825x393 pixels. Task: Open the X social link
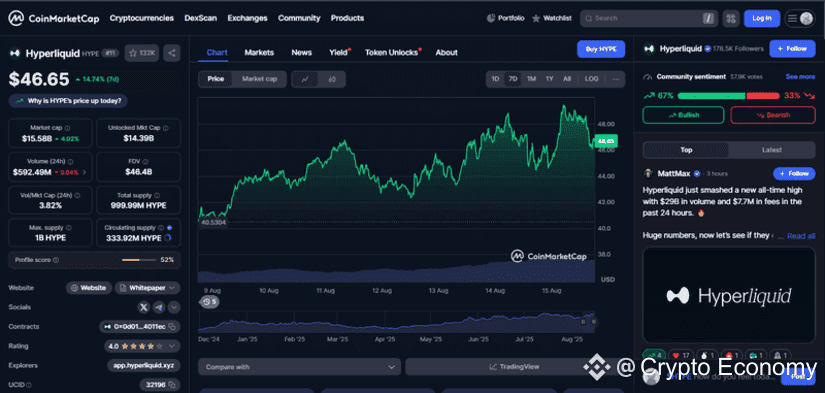point(144,307)
